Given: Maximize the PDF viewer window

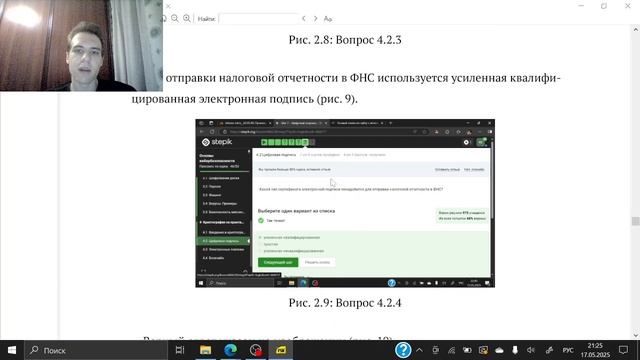Looking at the screenshot, I should point(604,6).
